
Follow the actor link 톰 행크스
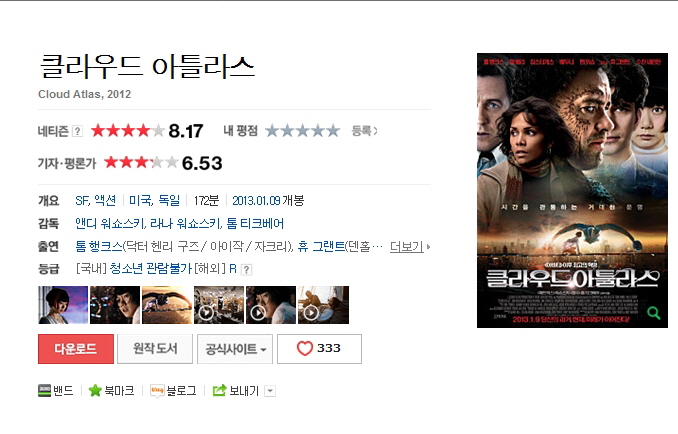[99, 246]
